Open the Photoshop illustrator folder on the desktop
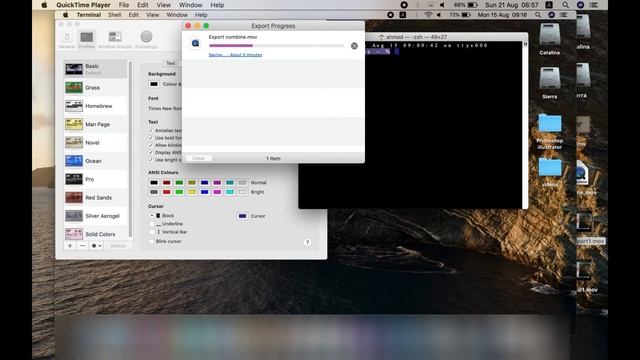This screenshot has height=360, width=640. coord(549,131)
